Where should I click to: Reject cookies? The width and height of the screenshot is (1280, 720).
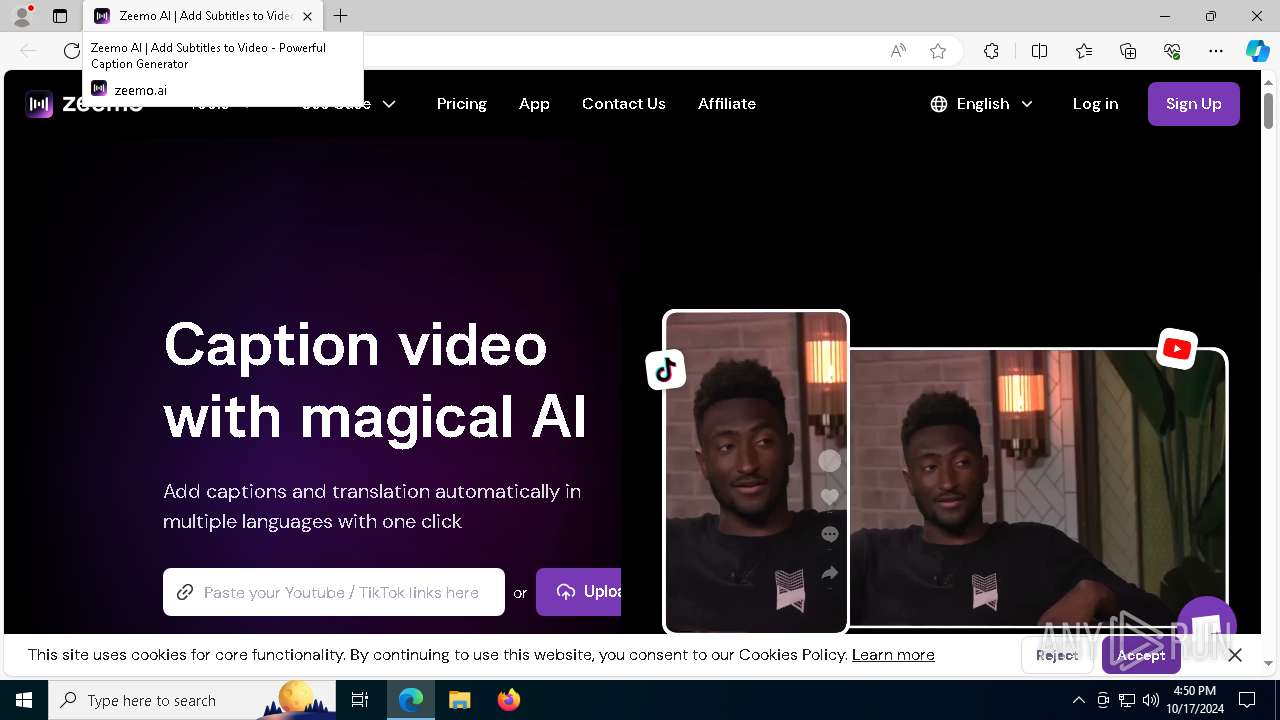[1057, 655]
